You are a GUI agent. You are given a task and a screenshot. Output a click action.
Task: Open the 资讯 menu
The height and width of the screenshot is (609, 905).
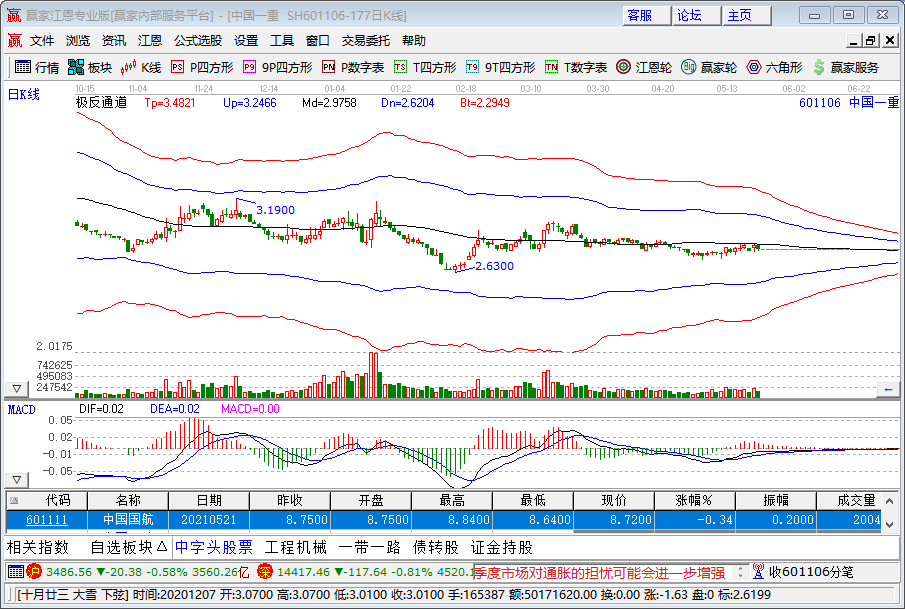tap(114, 40)
